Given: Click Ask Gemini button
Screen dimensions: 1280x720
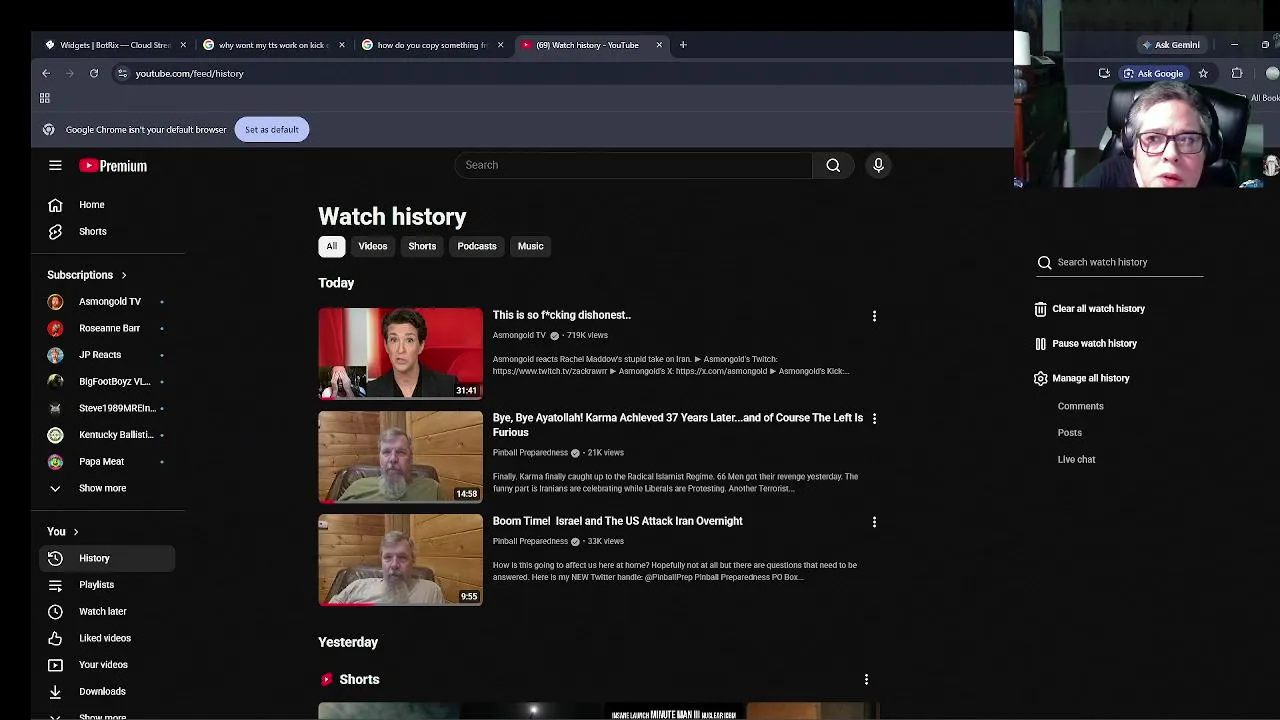Looking at the screenshot, I should tap(1171, 45).
